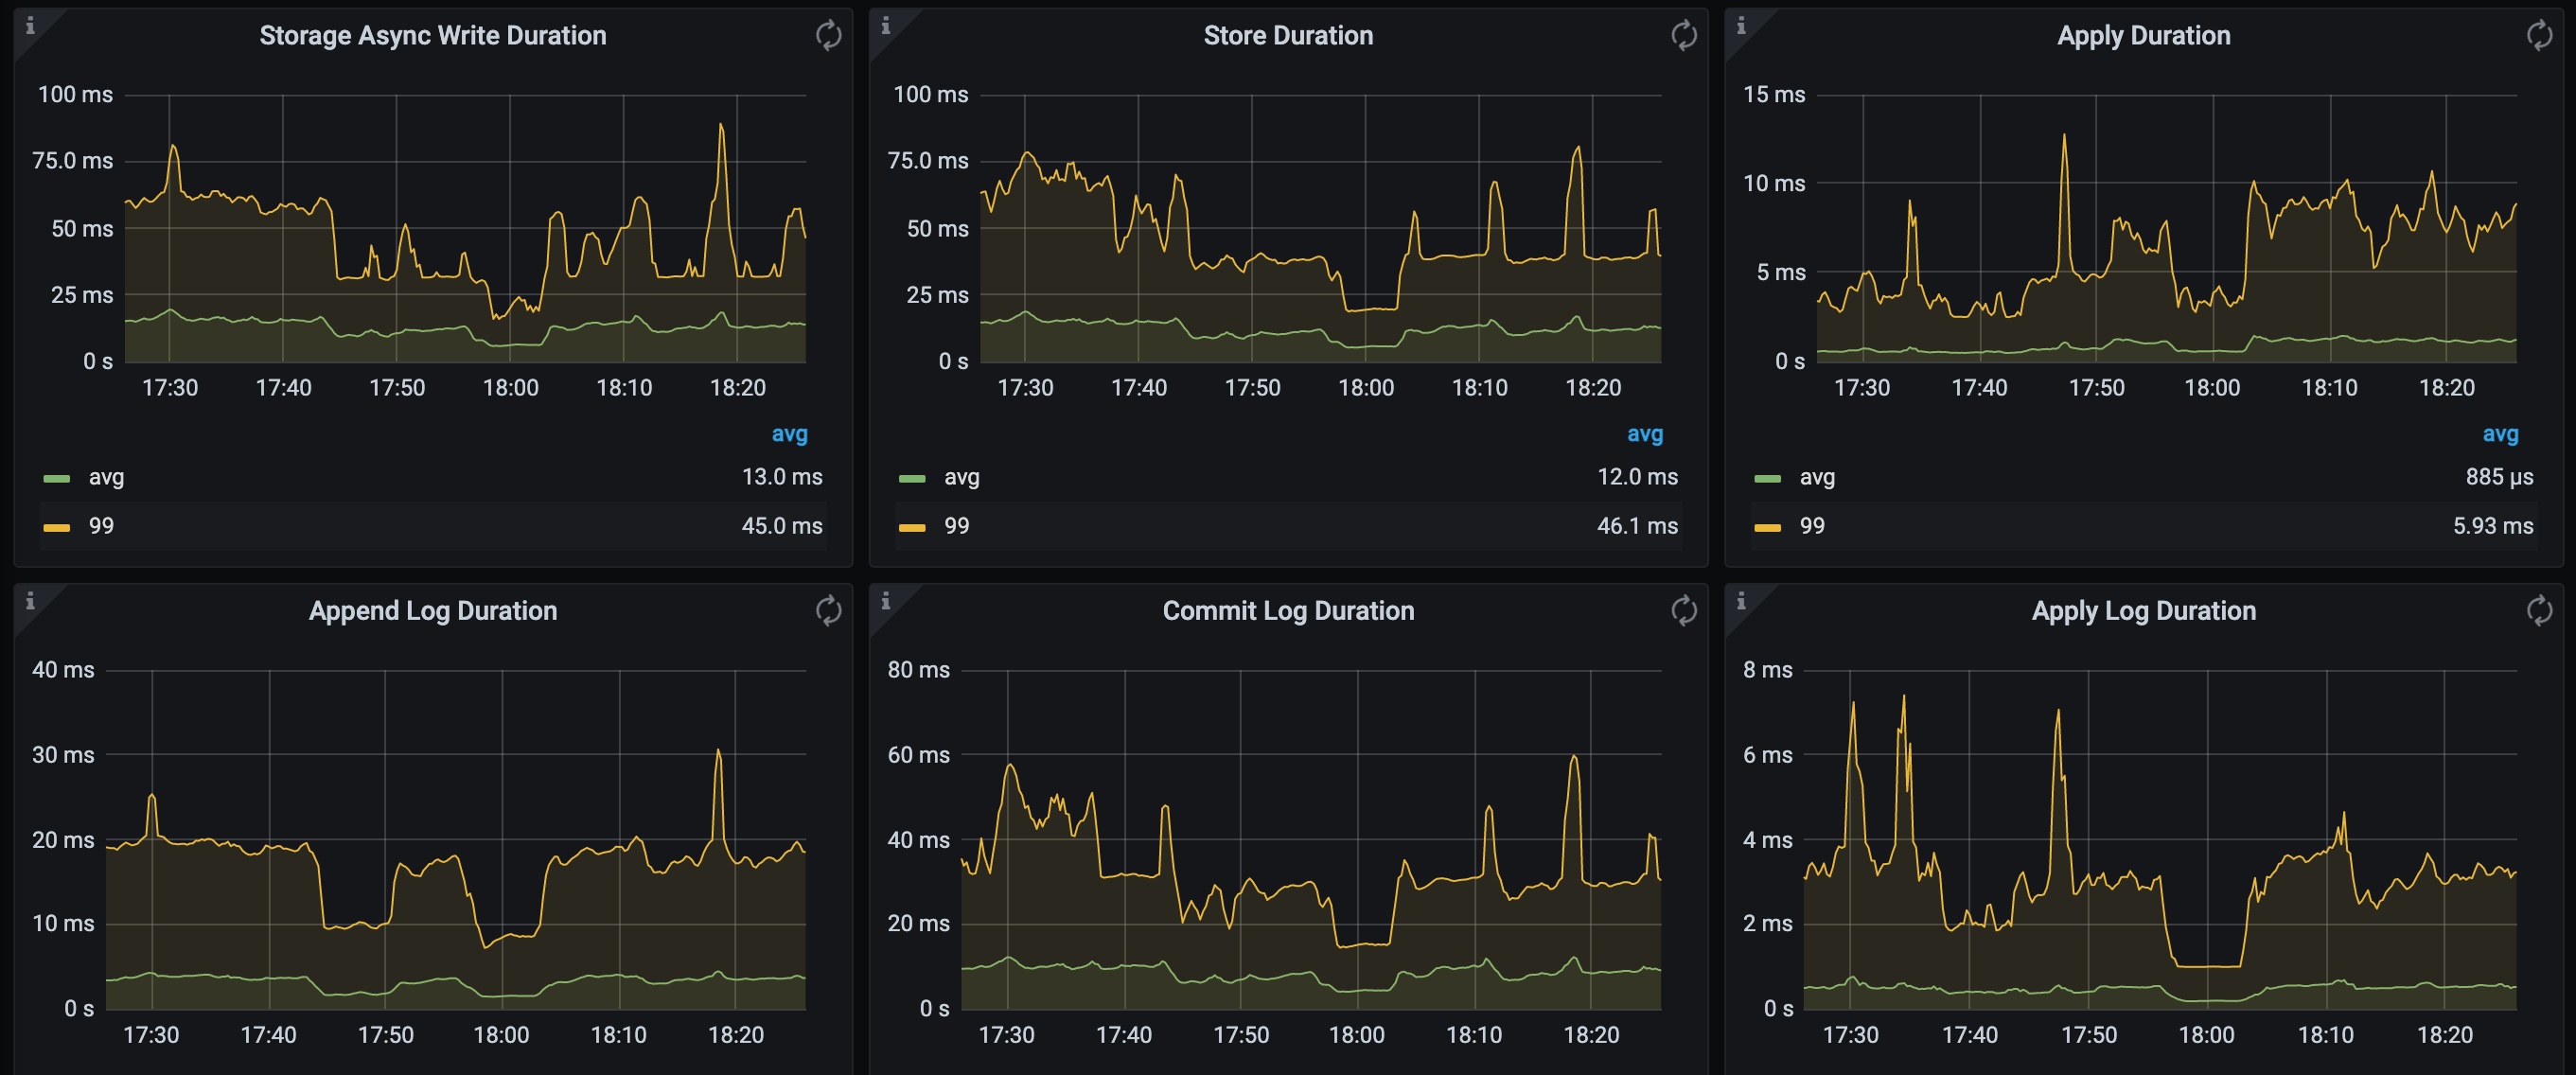The height and width of the screenshot is (1075, 2576).
Task: Toggle avg series in Storage Async Write legend
Action: 106,478
